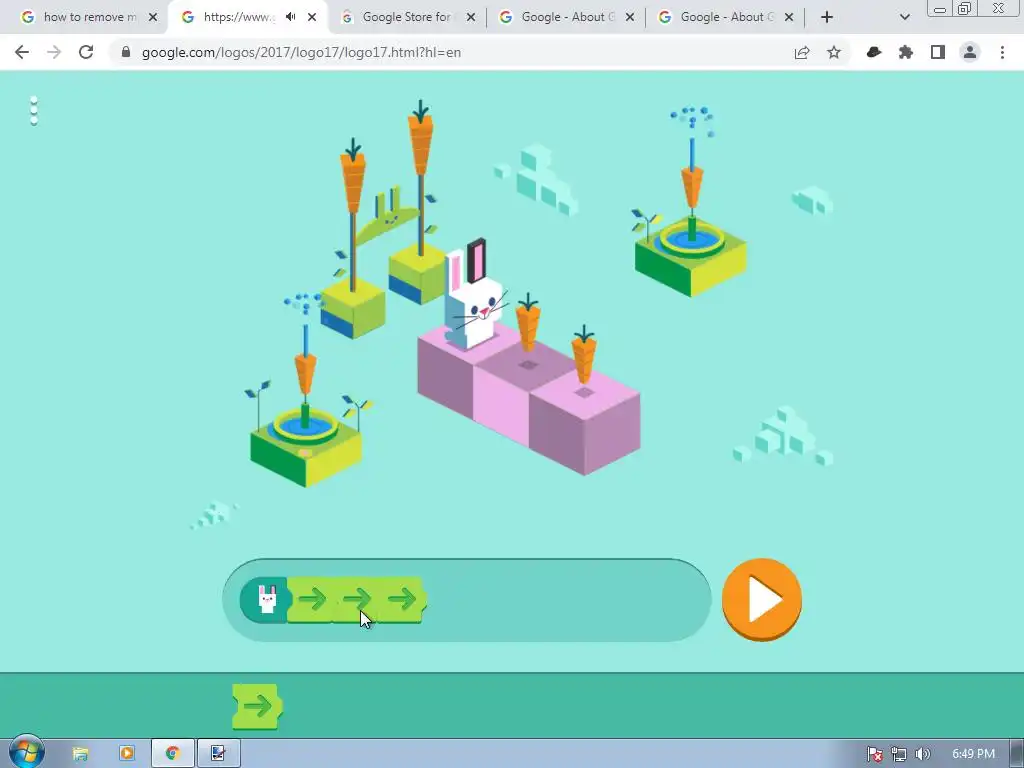Image resolution: width=1024 pixels, height=768 pixels.
Task: Reload the current page
Action: coord(86,52)
